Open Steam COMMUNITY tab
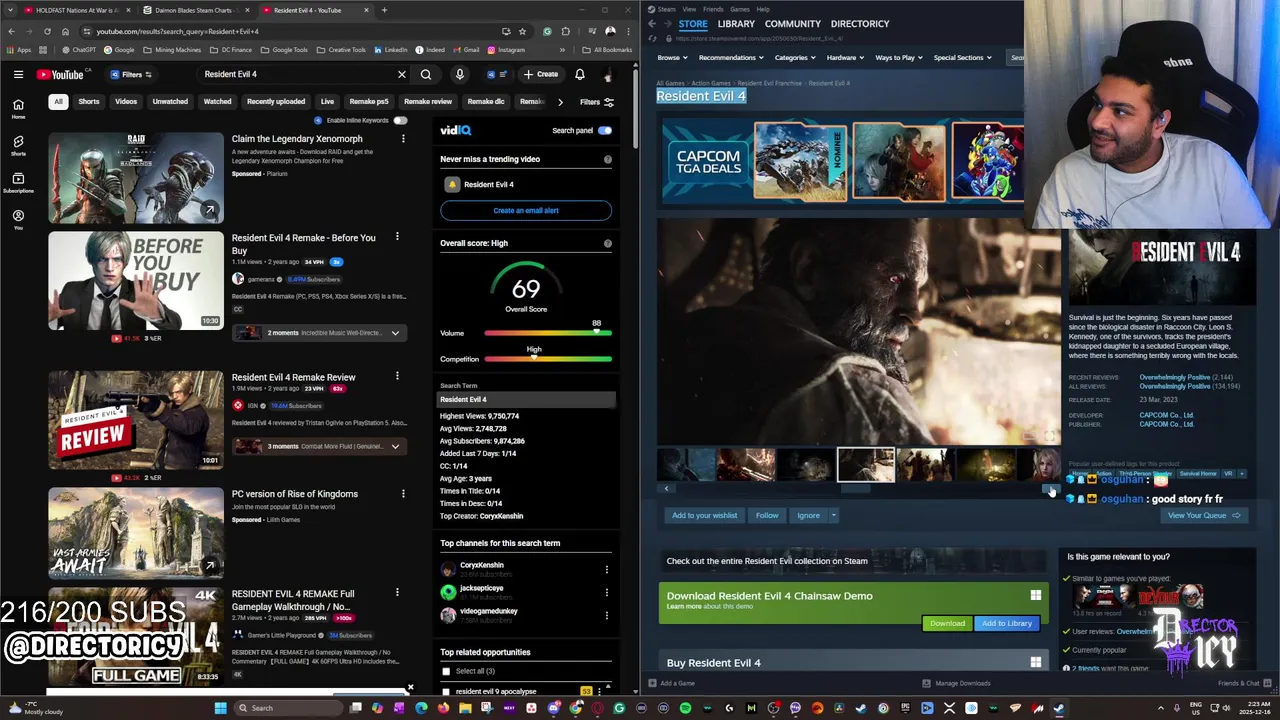Viewport: 1280px width, 720px height. click(792, 24)
